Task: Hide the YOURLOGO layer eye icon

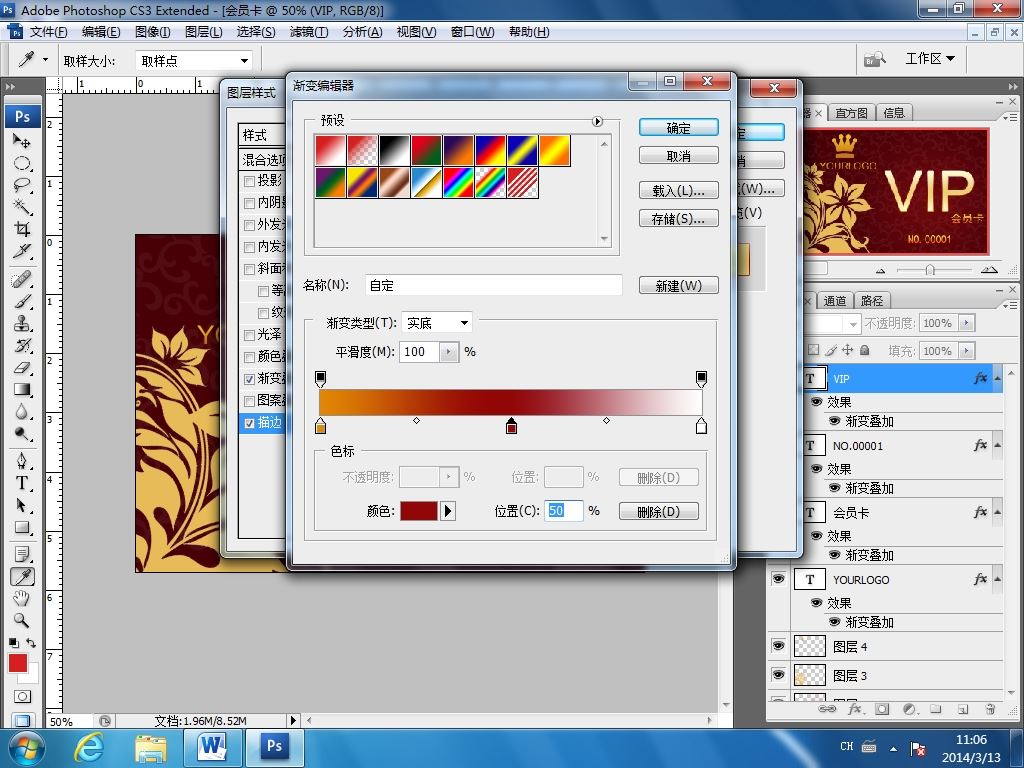Action: [778, 579]
